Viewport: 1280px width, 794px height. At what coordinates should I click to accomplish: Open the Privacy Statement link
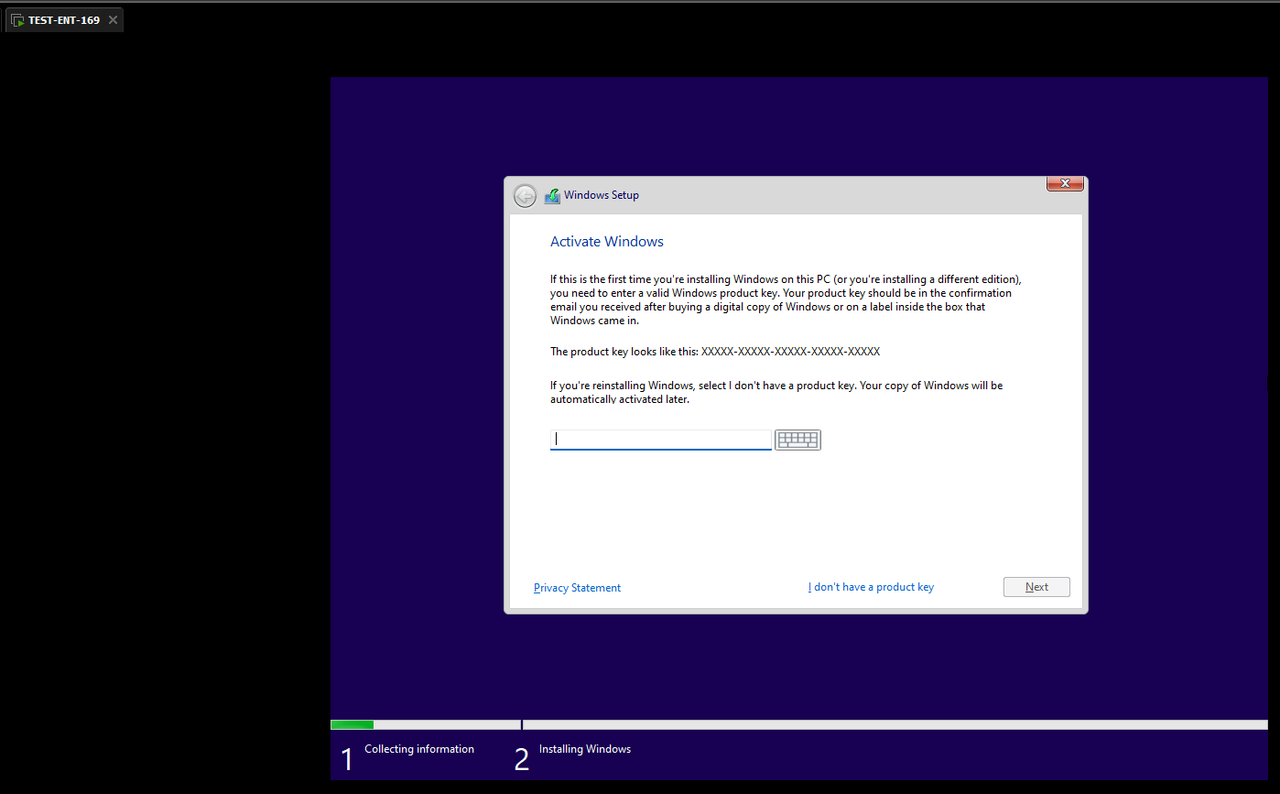577,588
